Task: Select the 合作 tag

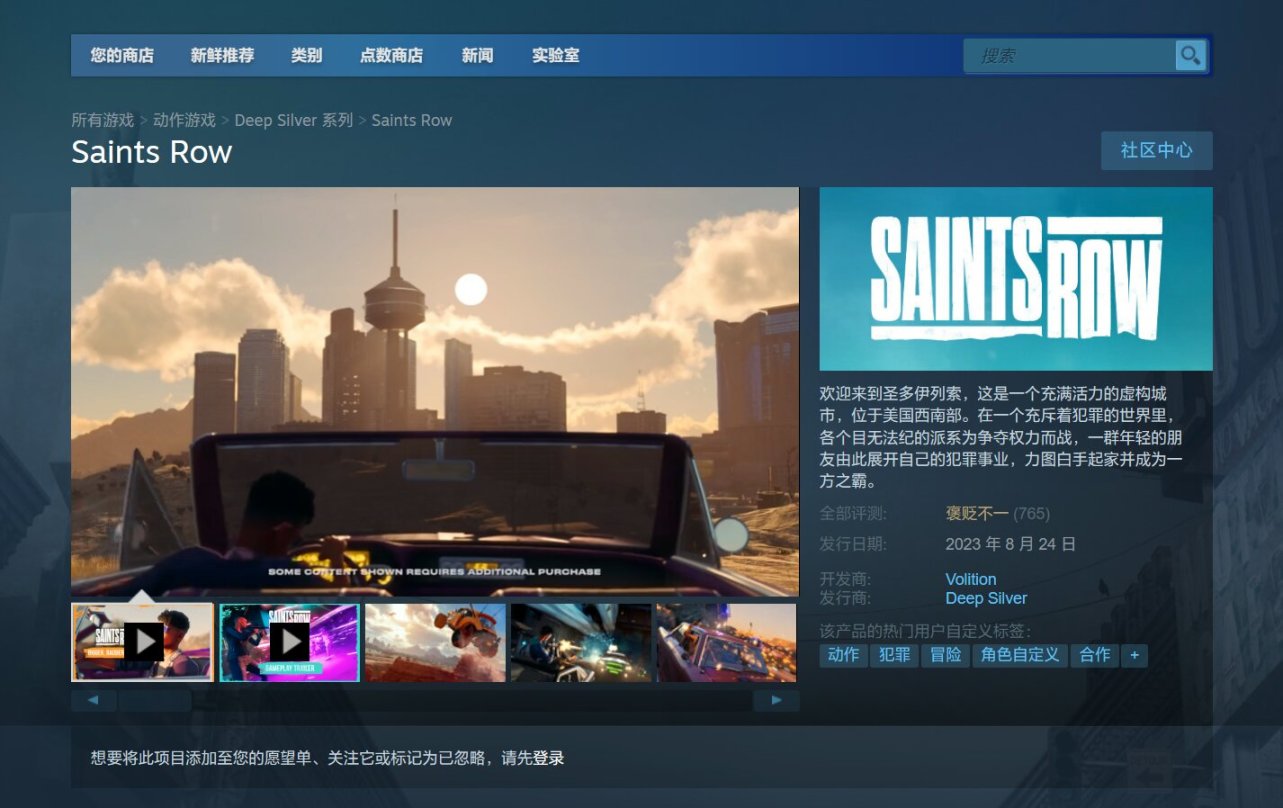Action: [x=1094, y=655]
